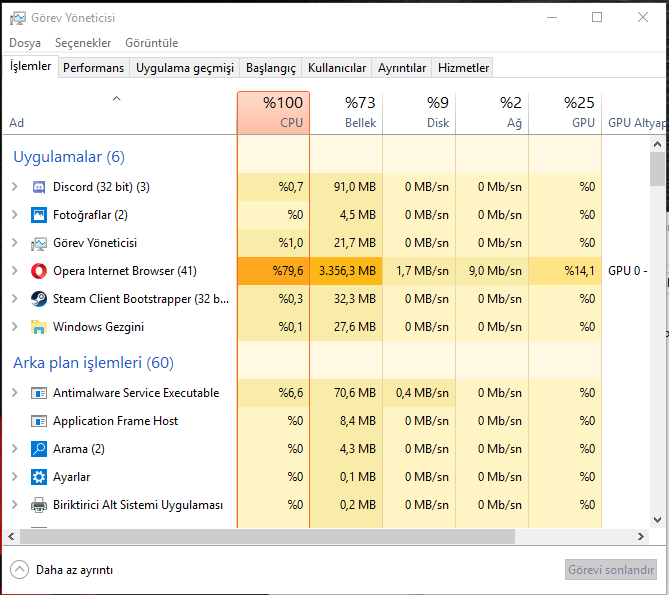Click the Windows Gezgini folder icon

39,327
